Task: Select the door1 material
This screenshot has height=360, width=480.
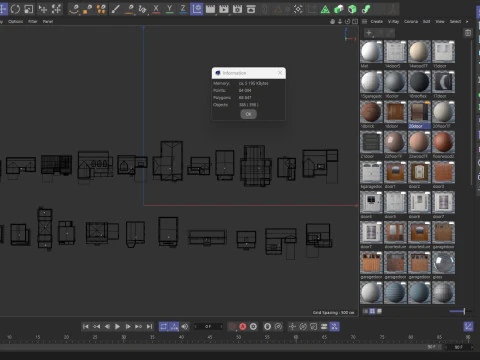Action: [x=395, y=172]
